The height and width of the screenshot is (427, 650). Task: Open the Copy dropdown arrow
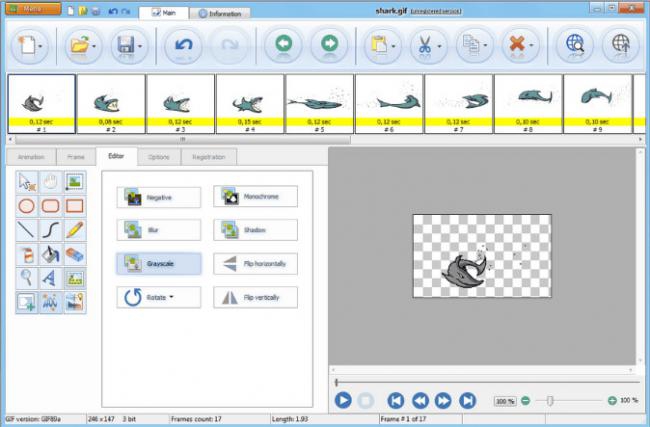[x=485, y=46]
